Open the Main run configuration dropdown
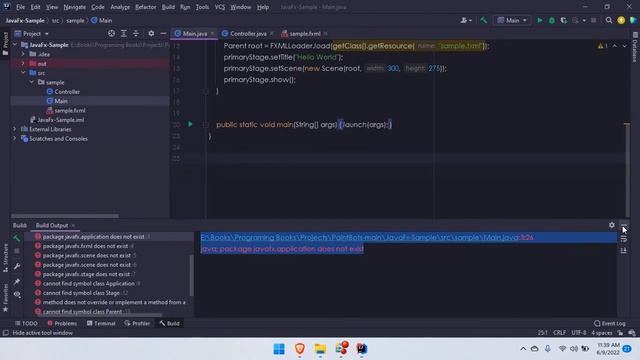 pos(512,20)
